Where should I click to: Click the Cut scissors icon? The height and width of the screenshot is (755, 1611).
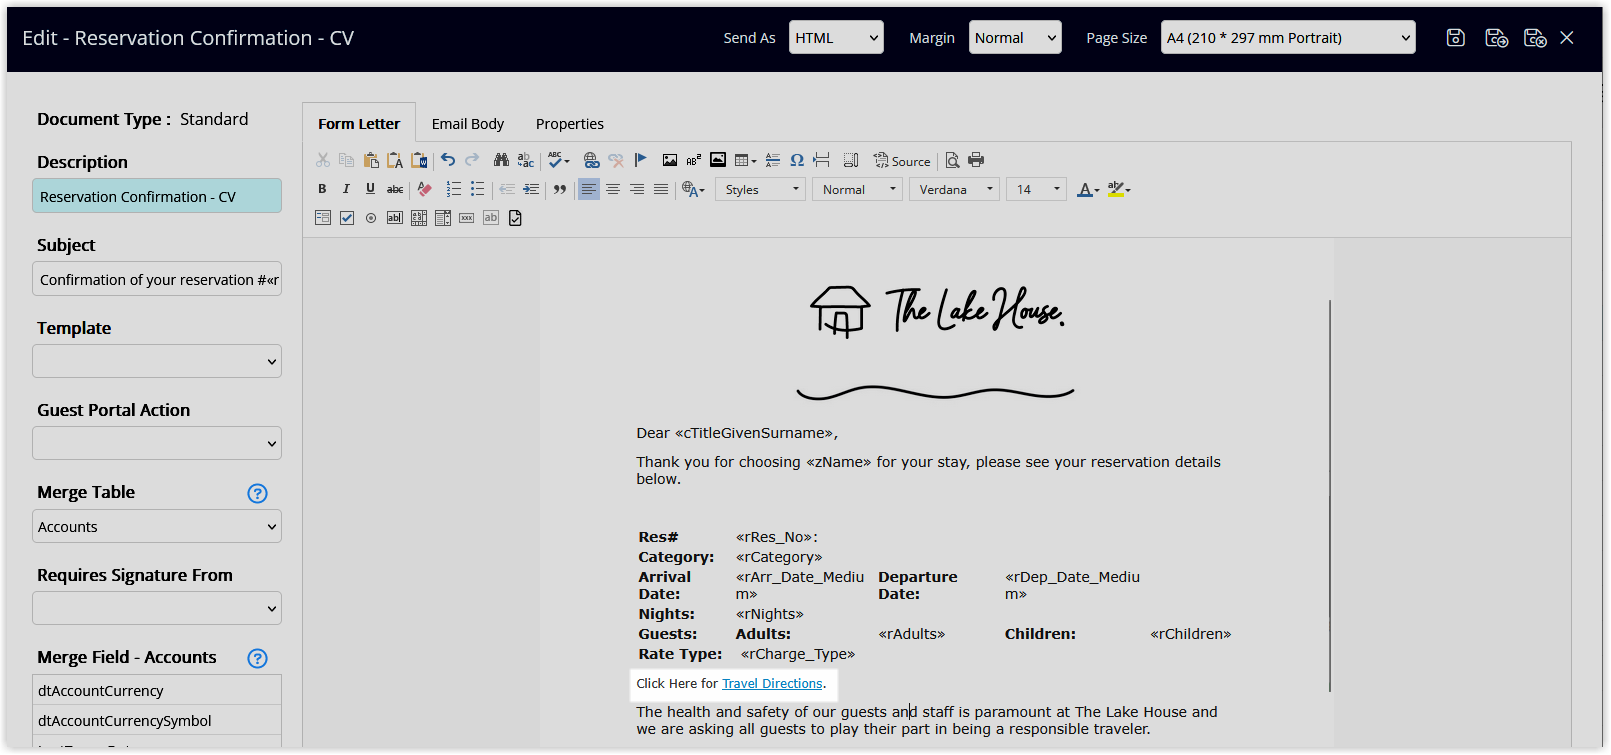322,160
